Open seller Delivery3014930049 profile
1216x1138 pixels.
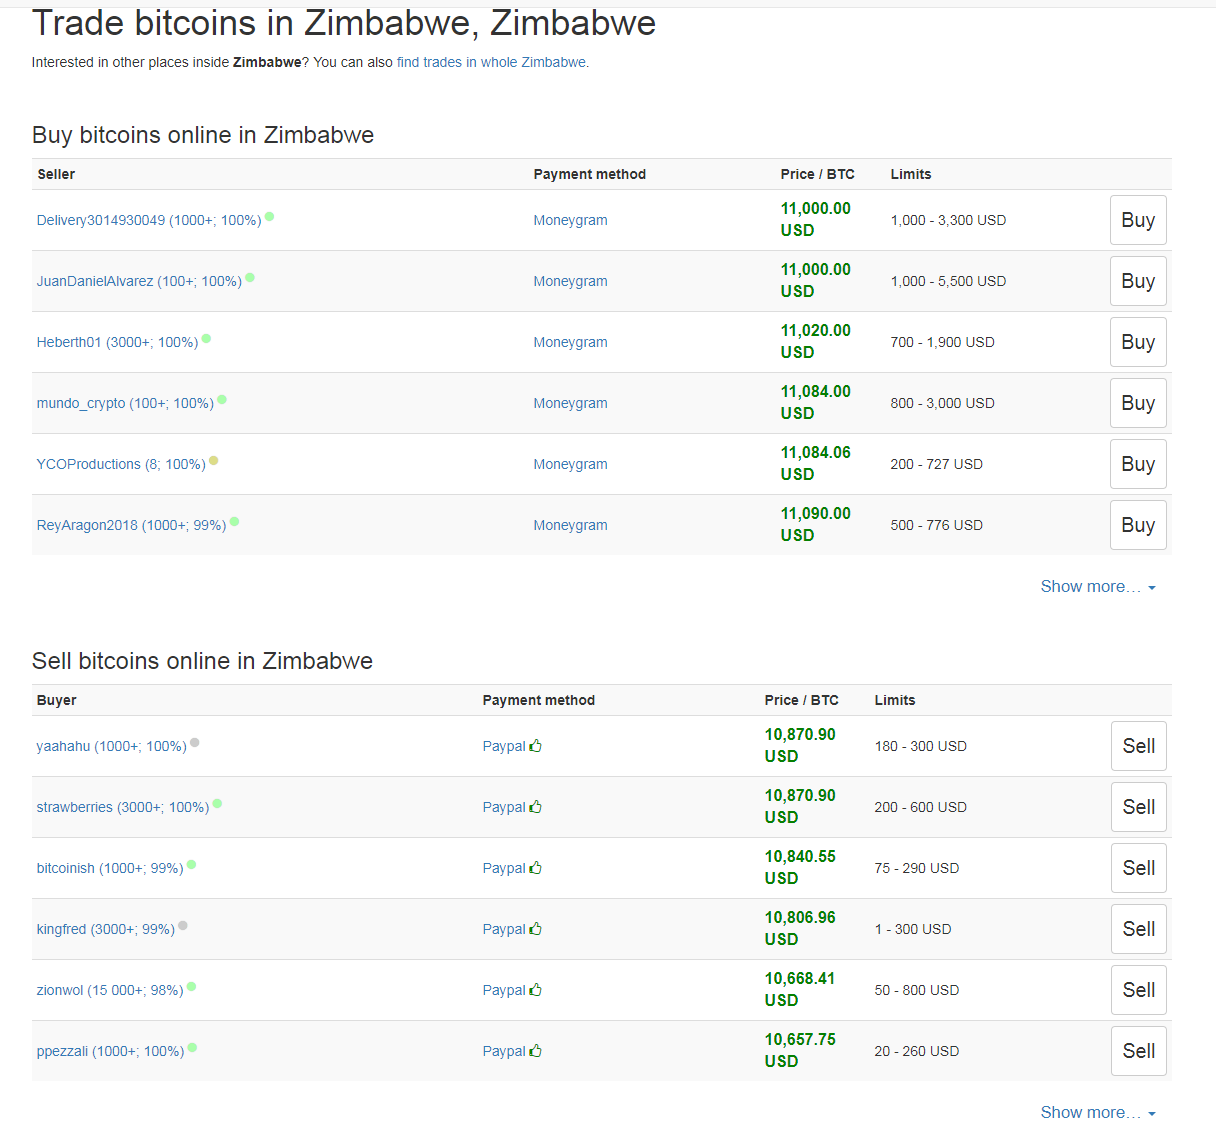149,220
